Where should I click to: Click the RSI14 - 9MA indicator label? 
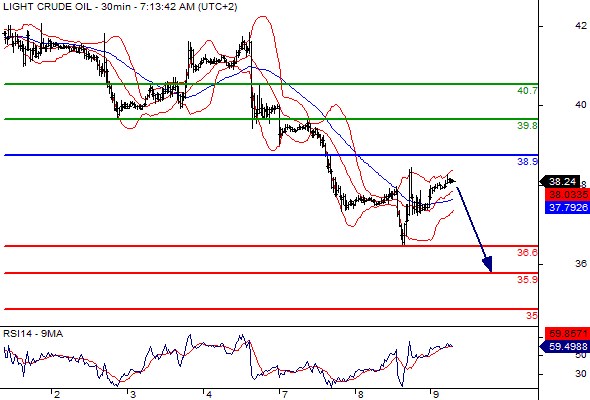click(x=33, y=334)
